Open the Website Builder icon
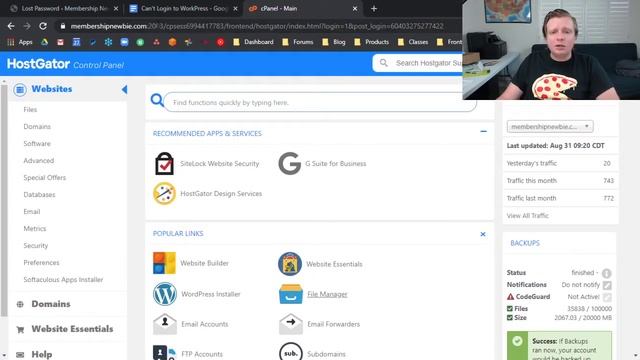This screenshot has width=640, height=360. tap(164, 263)
